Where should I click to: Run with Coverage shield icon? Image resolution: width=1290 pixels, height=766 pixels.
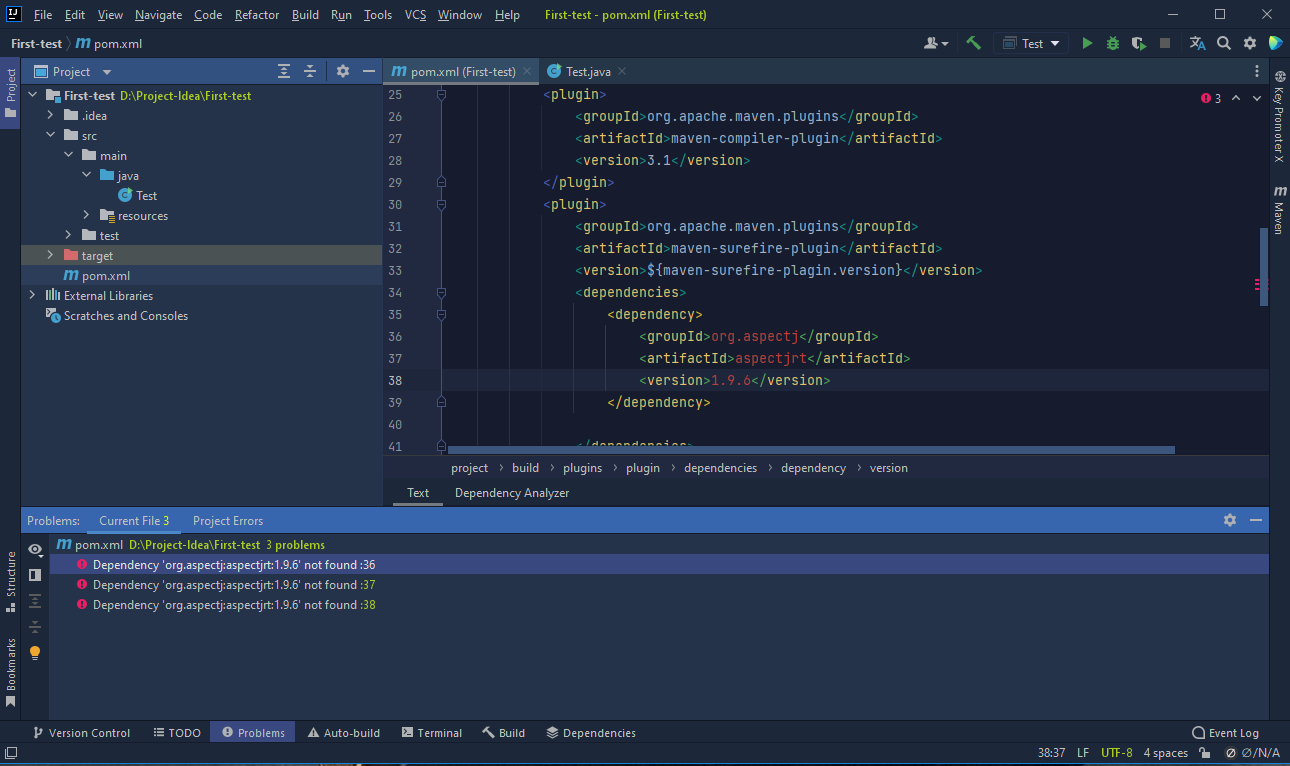click(1138, 44)
